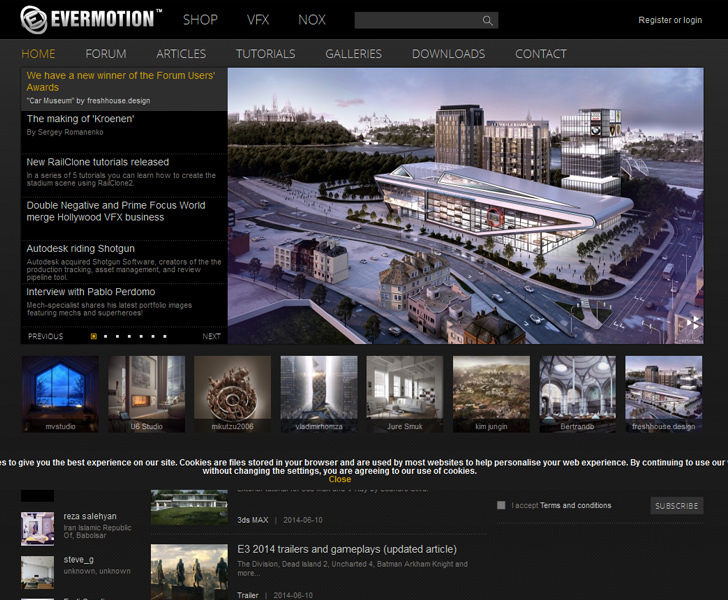728x600 pixels.
Task: Select the second slider pagination dot
Action: 105,336
